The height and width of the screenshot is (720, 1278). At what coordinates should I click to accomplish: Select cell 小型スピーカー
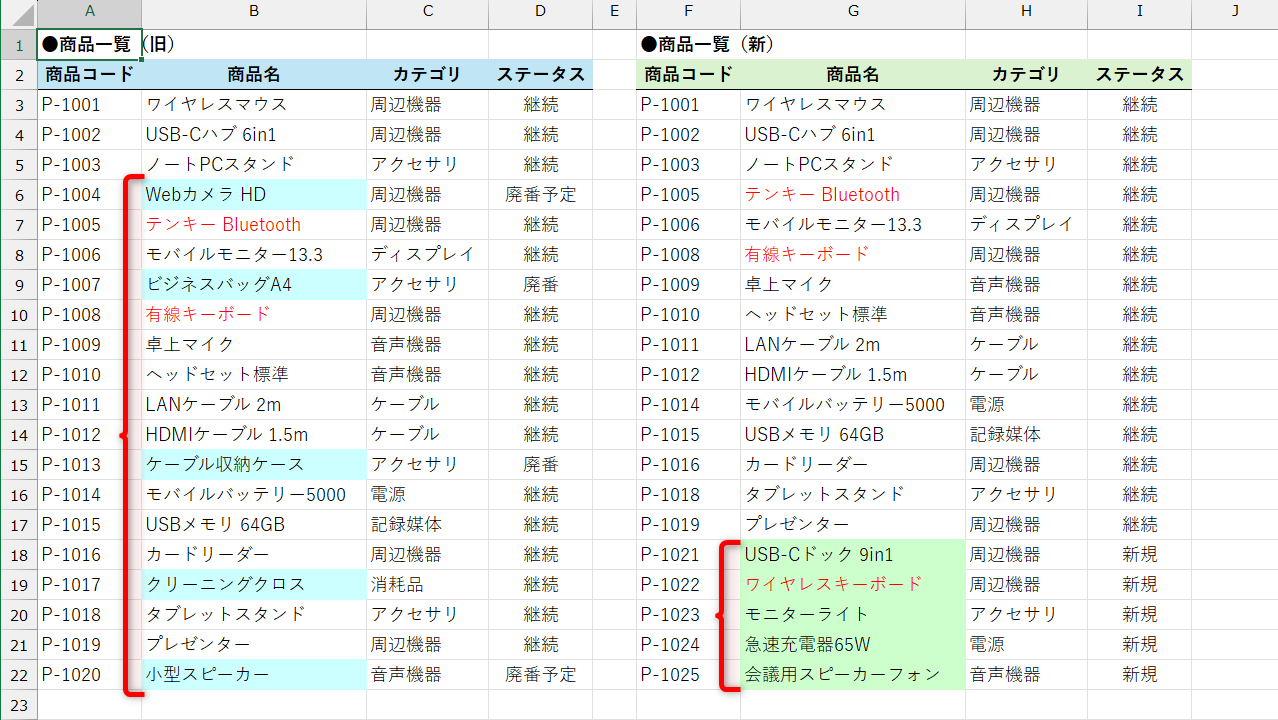(254, 675)
